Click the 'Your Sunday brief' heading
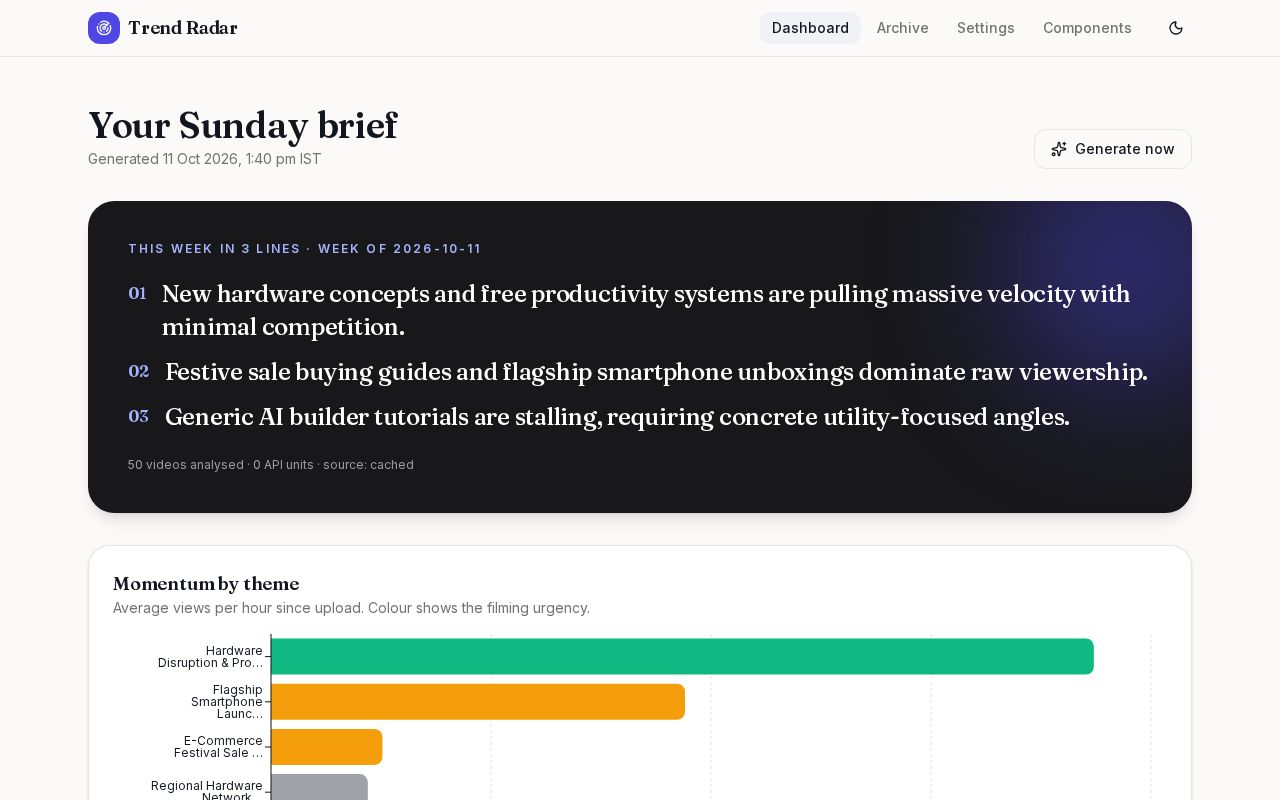The width and height of the screenshot is (1280, 800). point(243,126)
